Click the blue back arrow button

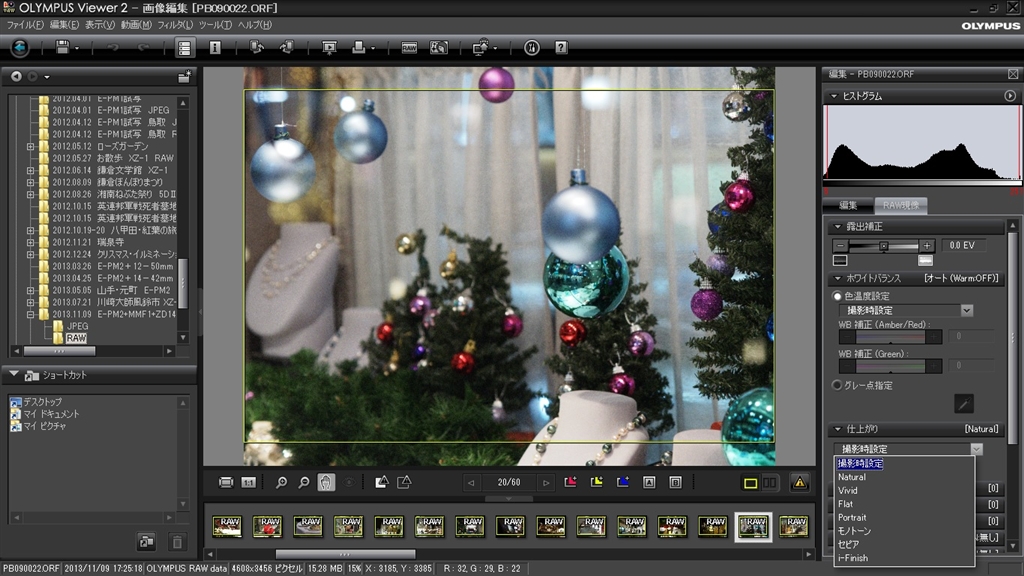pyautogui.click(x=20, y=48)
